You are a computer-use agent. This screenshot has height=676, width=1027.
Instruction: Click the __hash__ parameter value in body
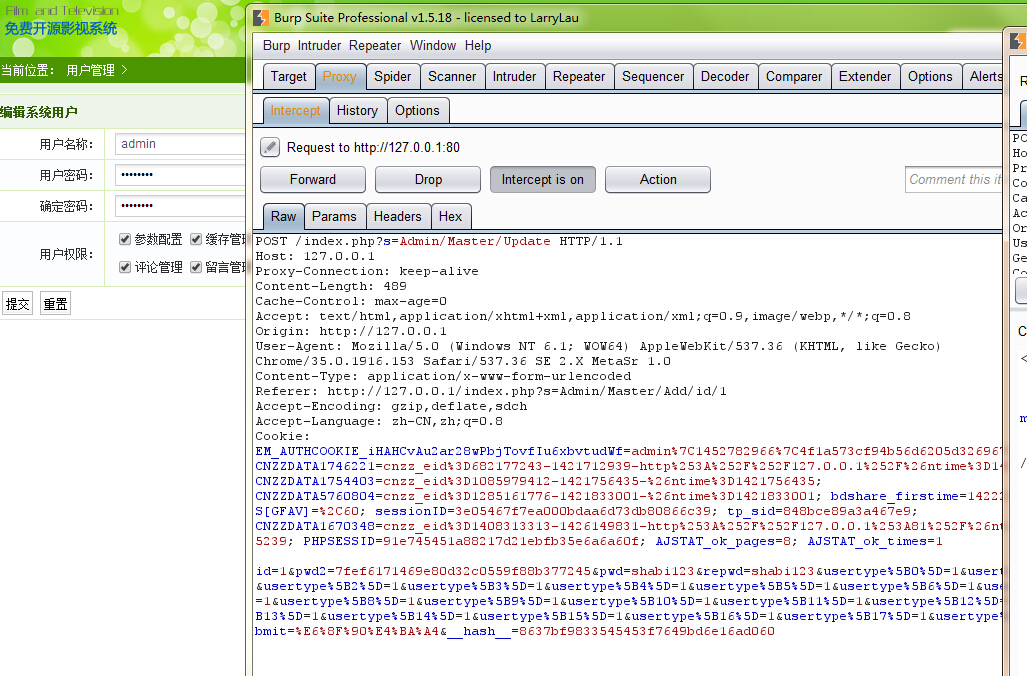[646, 631]
